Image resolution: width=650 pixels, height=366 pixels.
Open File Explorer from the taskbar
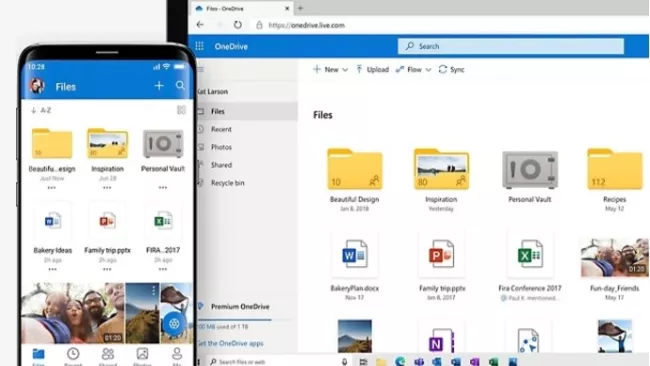[x=381, y=362]
